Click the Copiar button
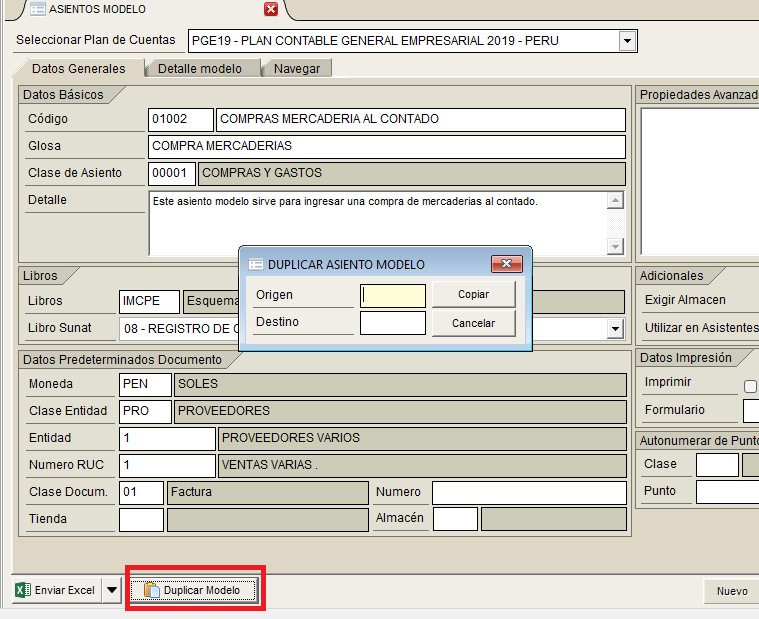The image size is (759, 619). (473, 294)
